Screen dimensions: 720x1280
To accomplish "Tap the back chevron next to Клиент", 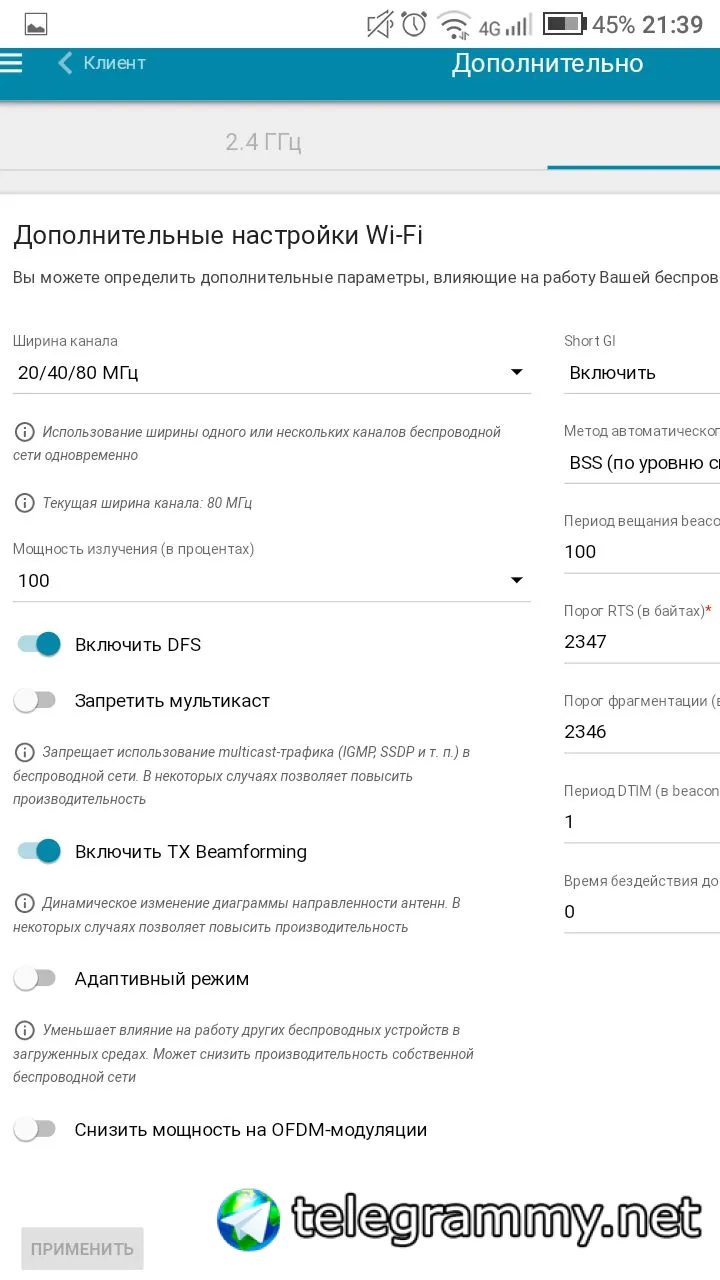I will [65, 63].
